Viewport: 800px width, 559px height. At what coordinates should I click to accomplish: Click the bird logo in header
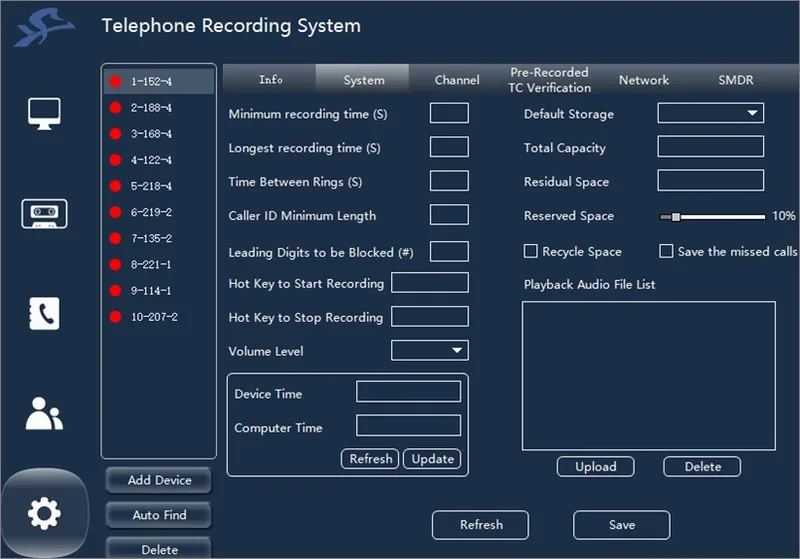45,28
